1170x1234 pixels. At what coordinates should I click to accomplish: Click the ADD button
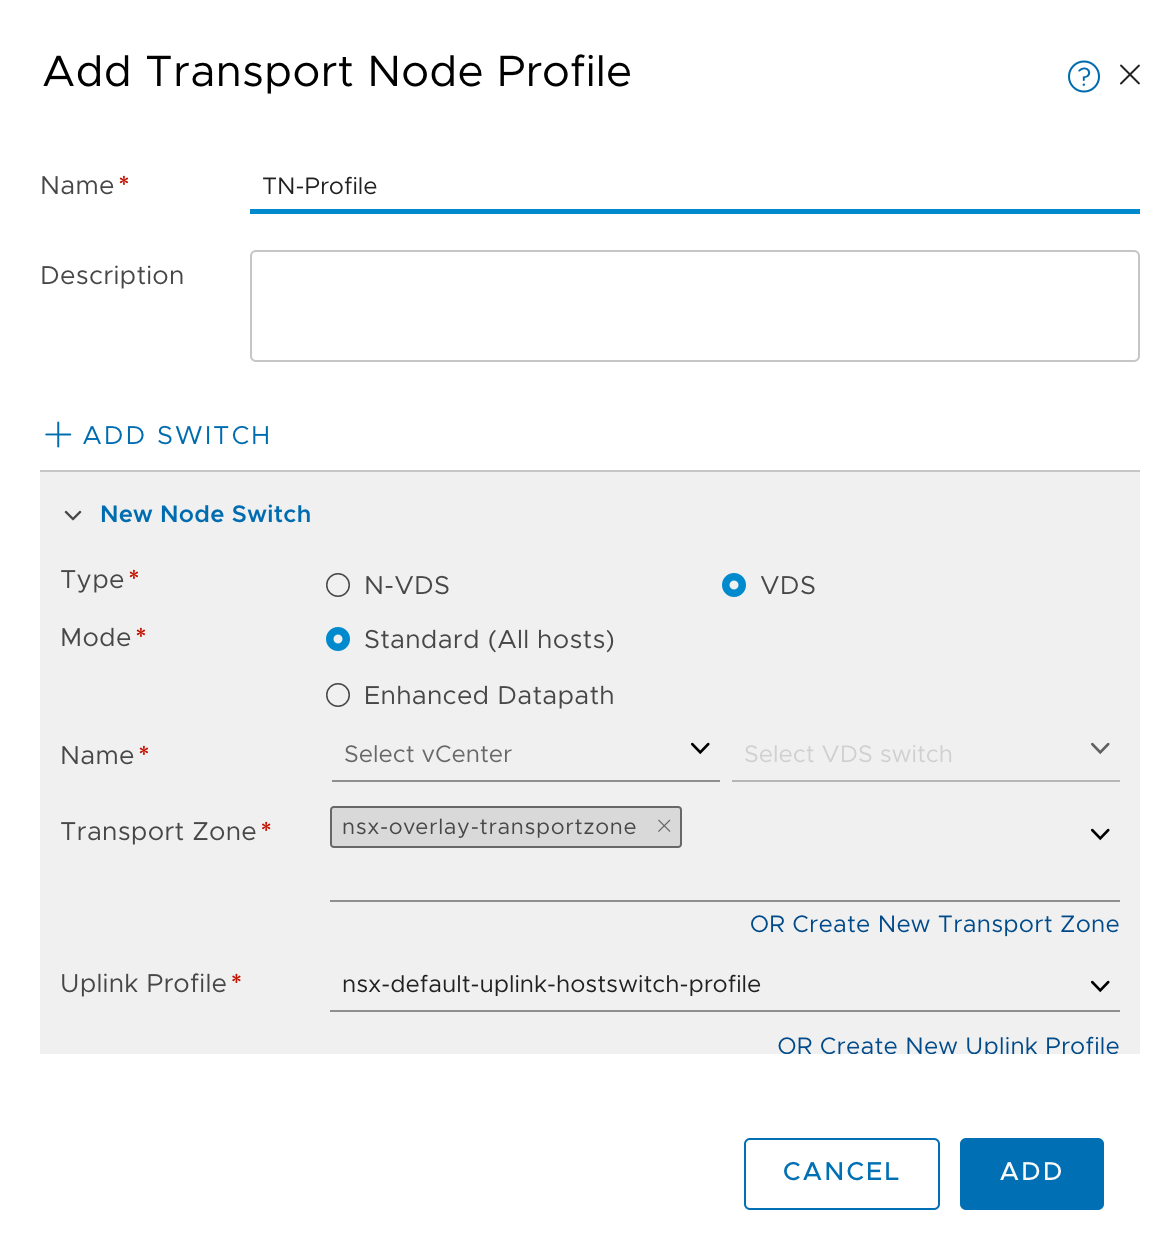pyautogui.click(x=1032, y=1173)
